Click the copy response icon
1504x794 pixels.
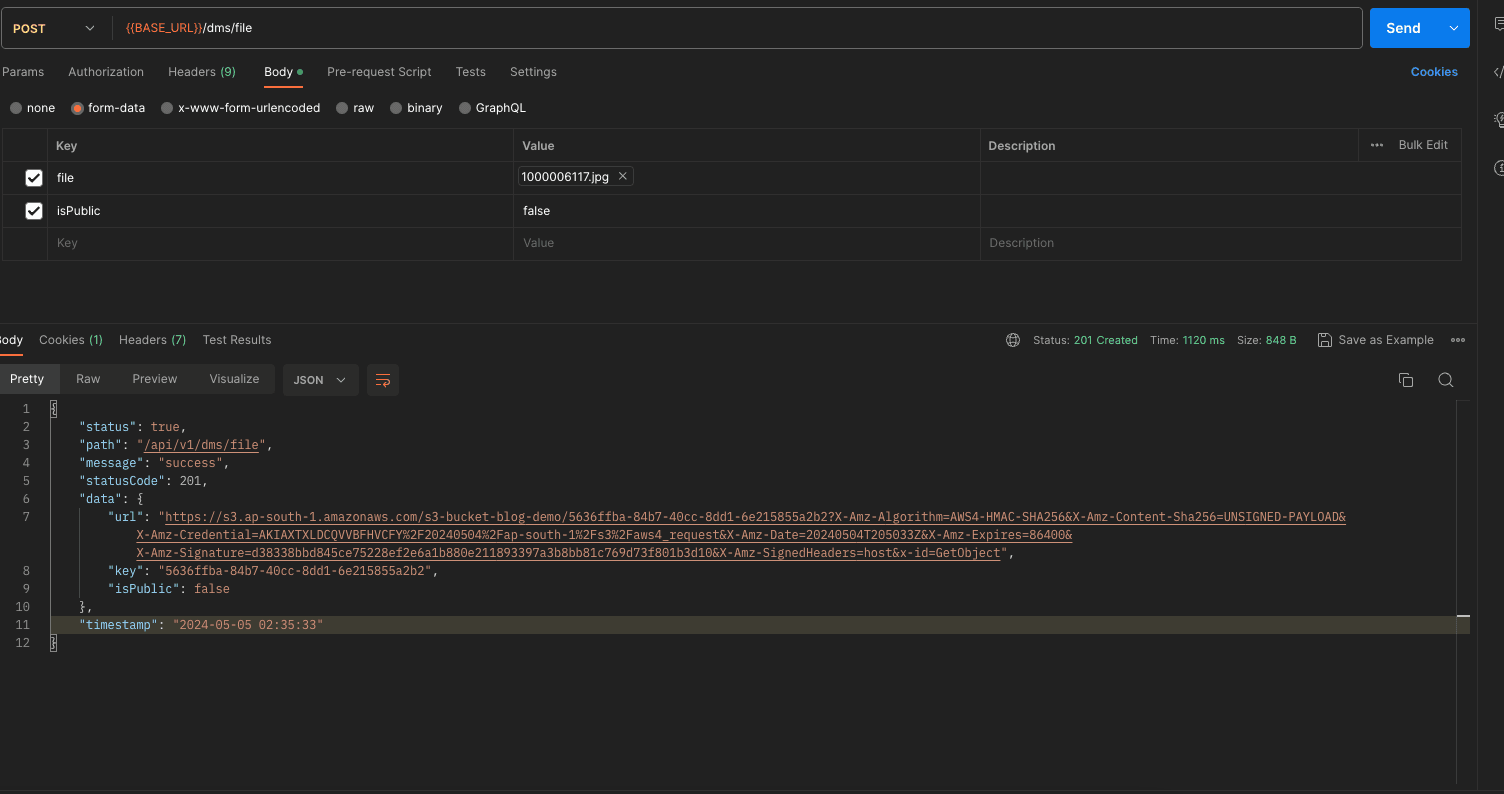click(x=1405, y=380)
